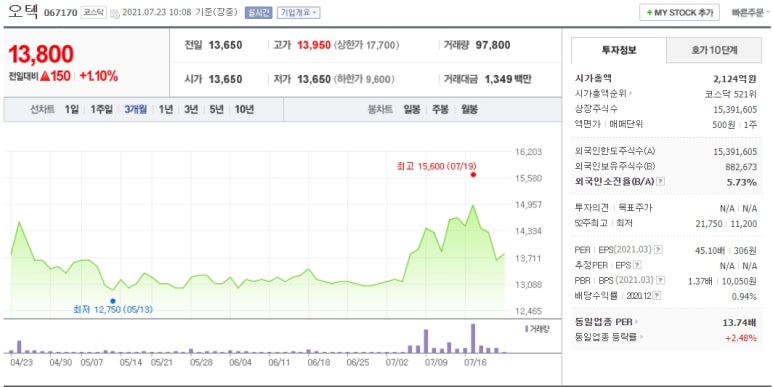Click the help icon beside 추정PER EPS

click(637, 266)
